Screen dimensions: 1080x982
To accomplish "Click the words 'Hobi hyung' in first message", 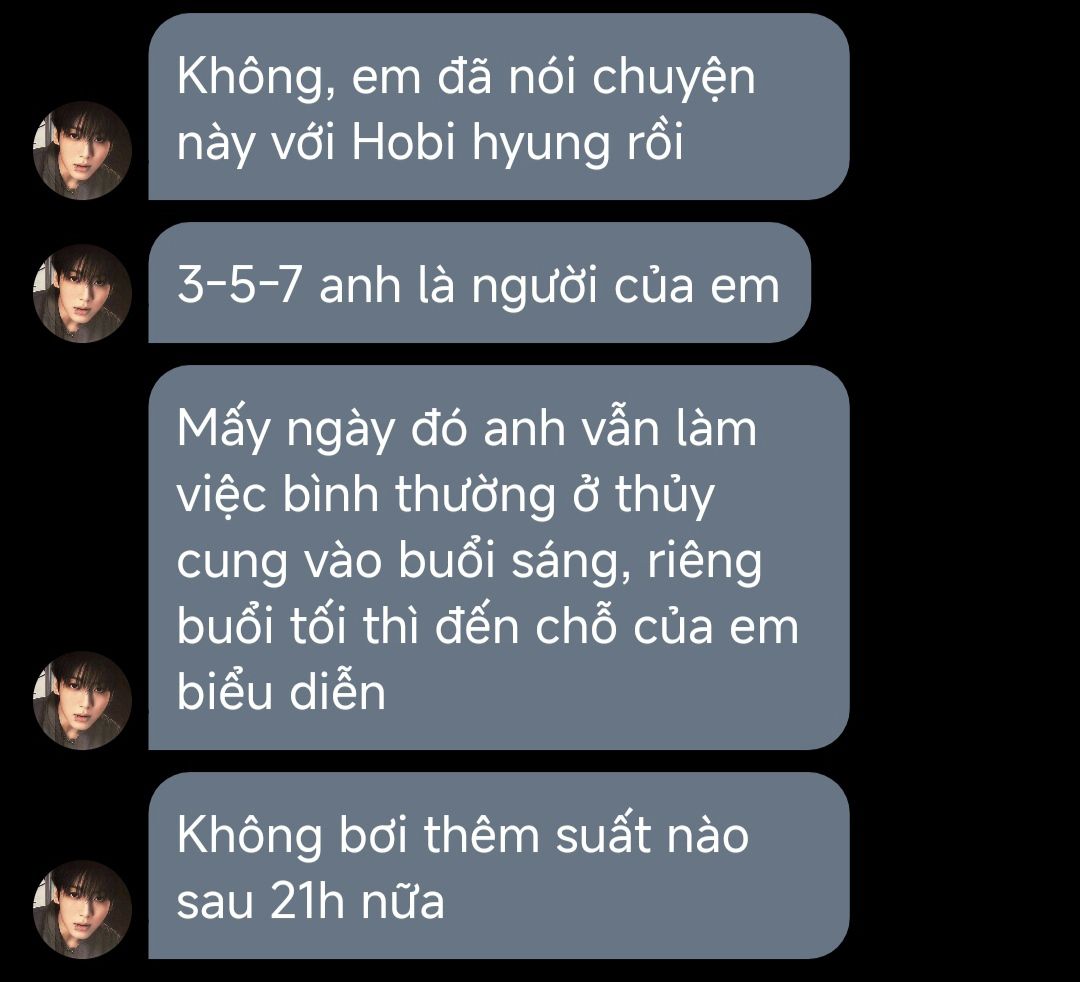I will point(481,145).
